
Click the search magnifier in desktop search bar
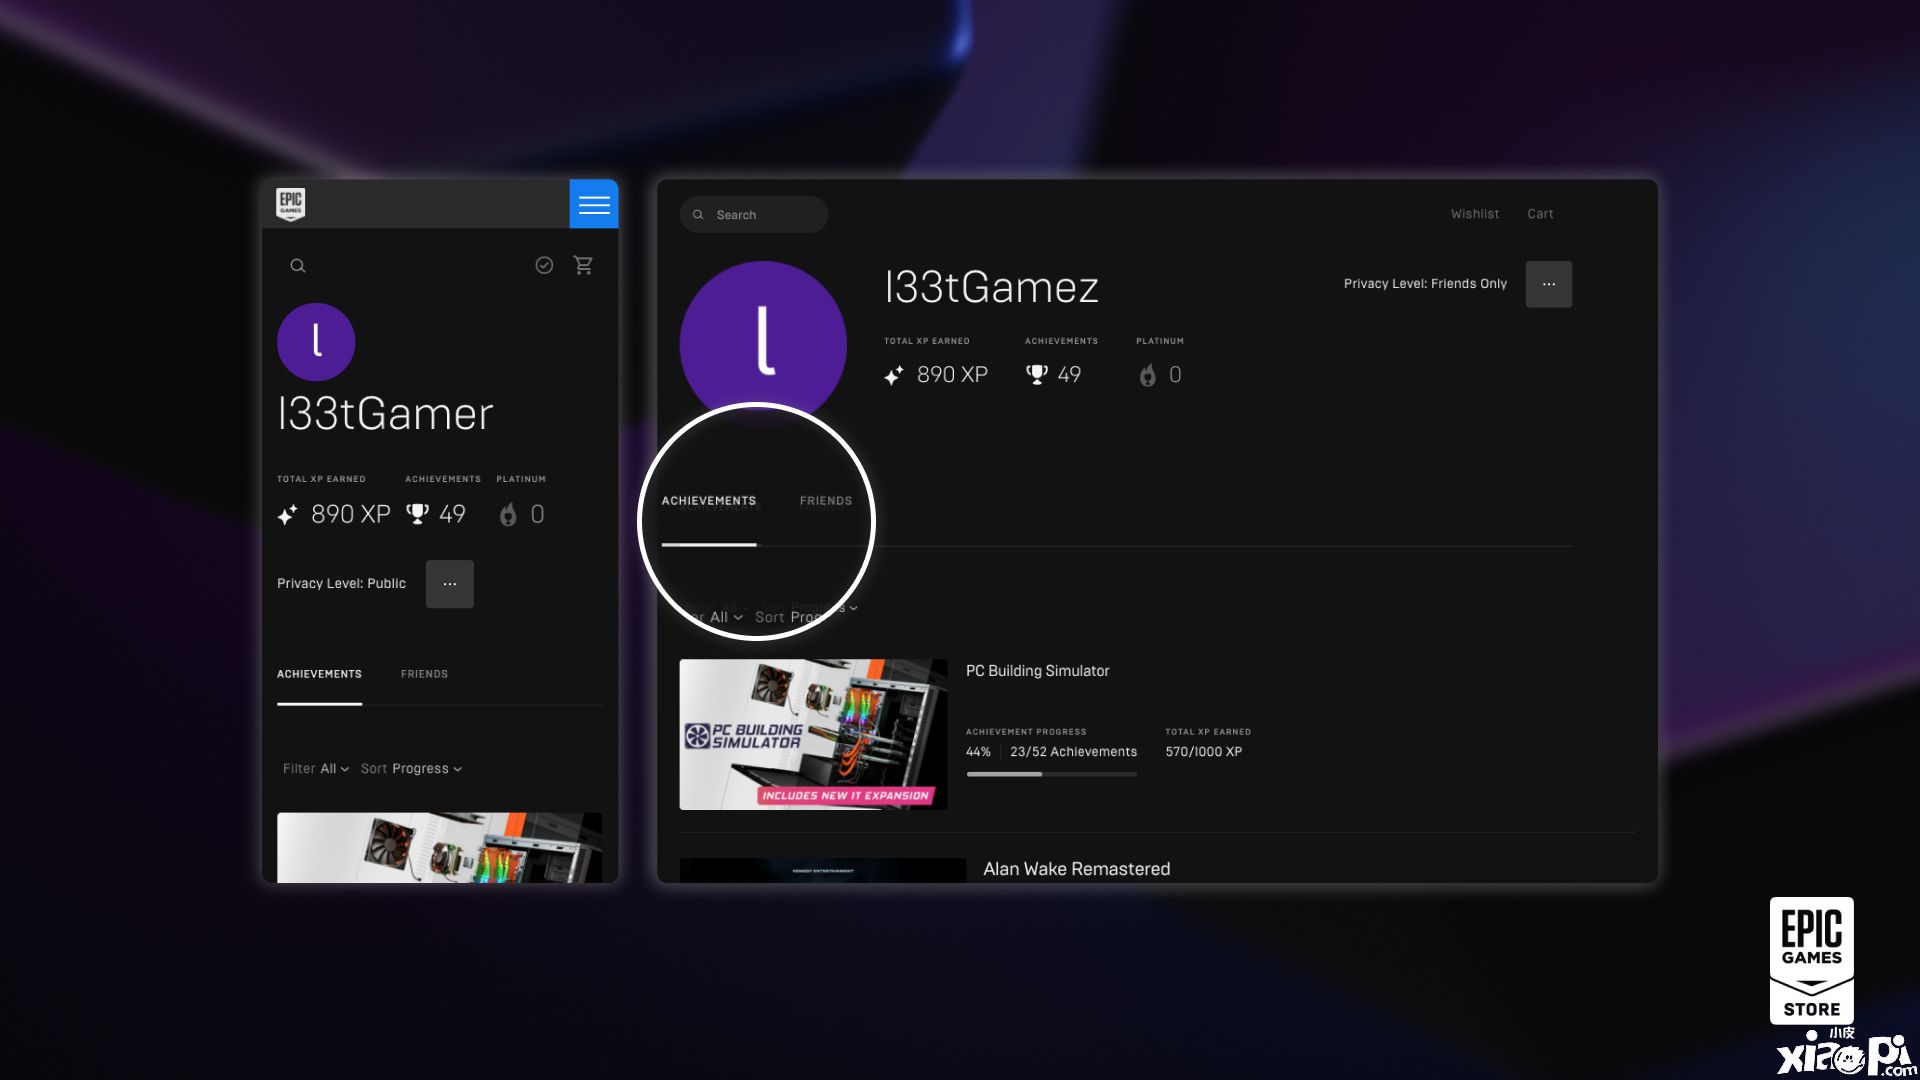tap(698, 215)
